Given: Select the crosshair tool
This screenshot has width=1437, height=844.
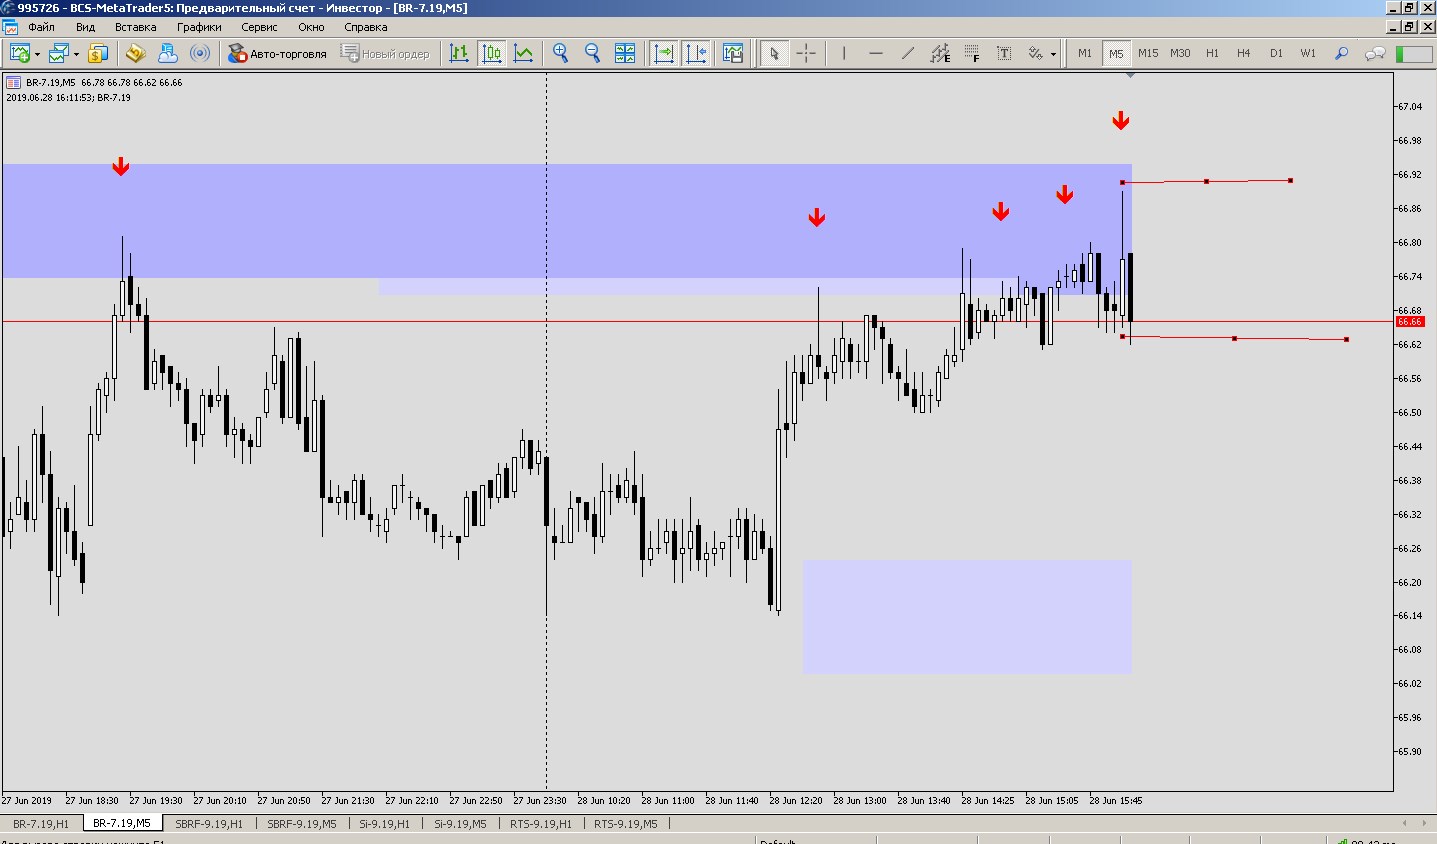Looking at the screenshot, I should [806, 53].
